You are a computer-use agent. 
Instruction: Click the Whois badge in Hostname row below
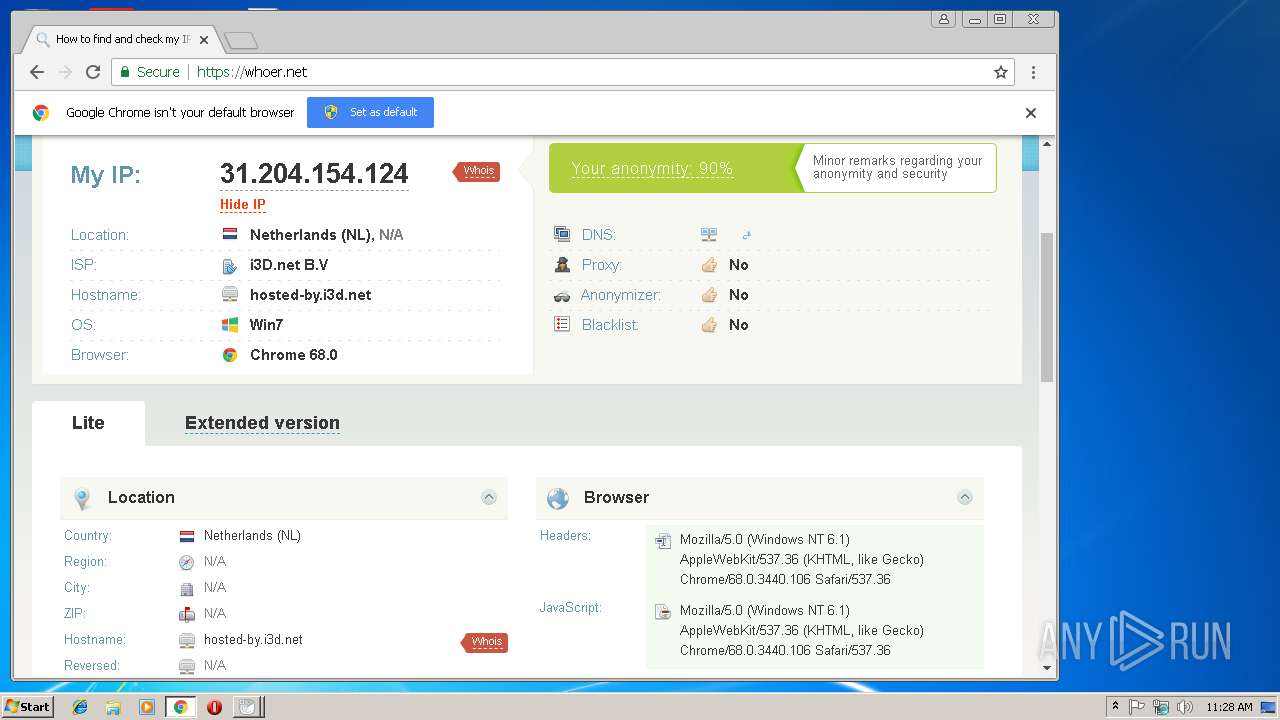(x=485, y=642)
